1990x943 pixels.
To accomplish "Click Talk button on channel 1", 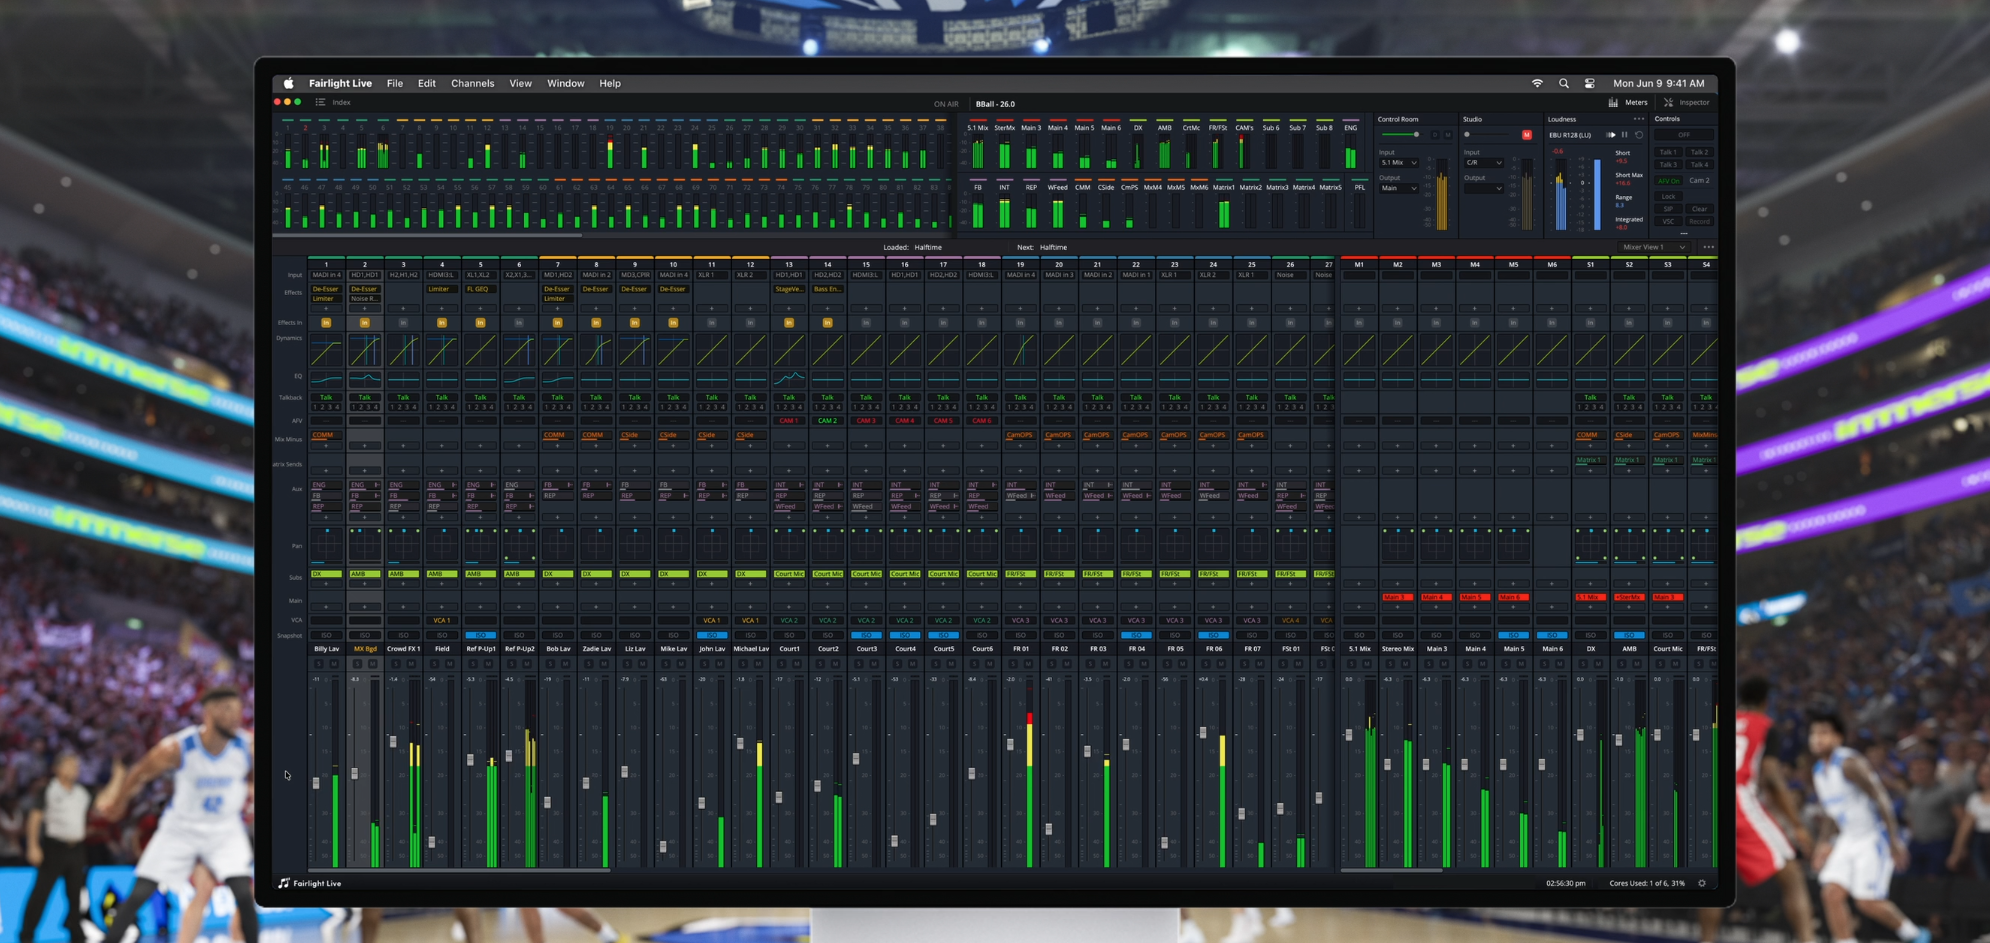I will (x=326, y=397).
